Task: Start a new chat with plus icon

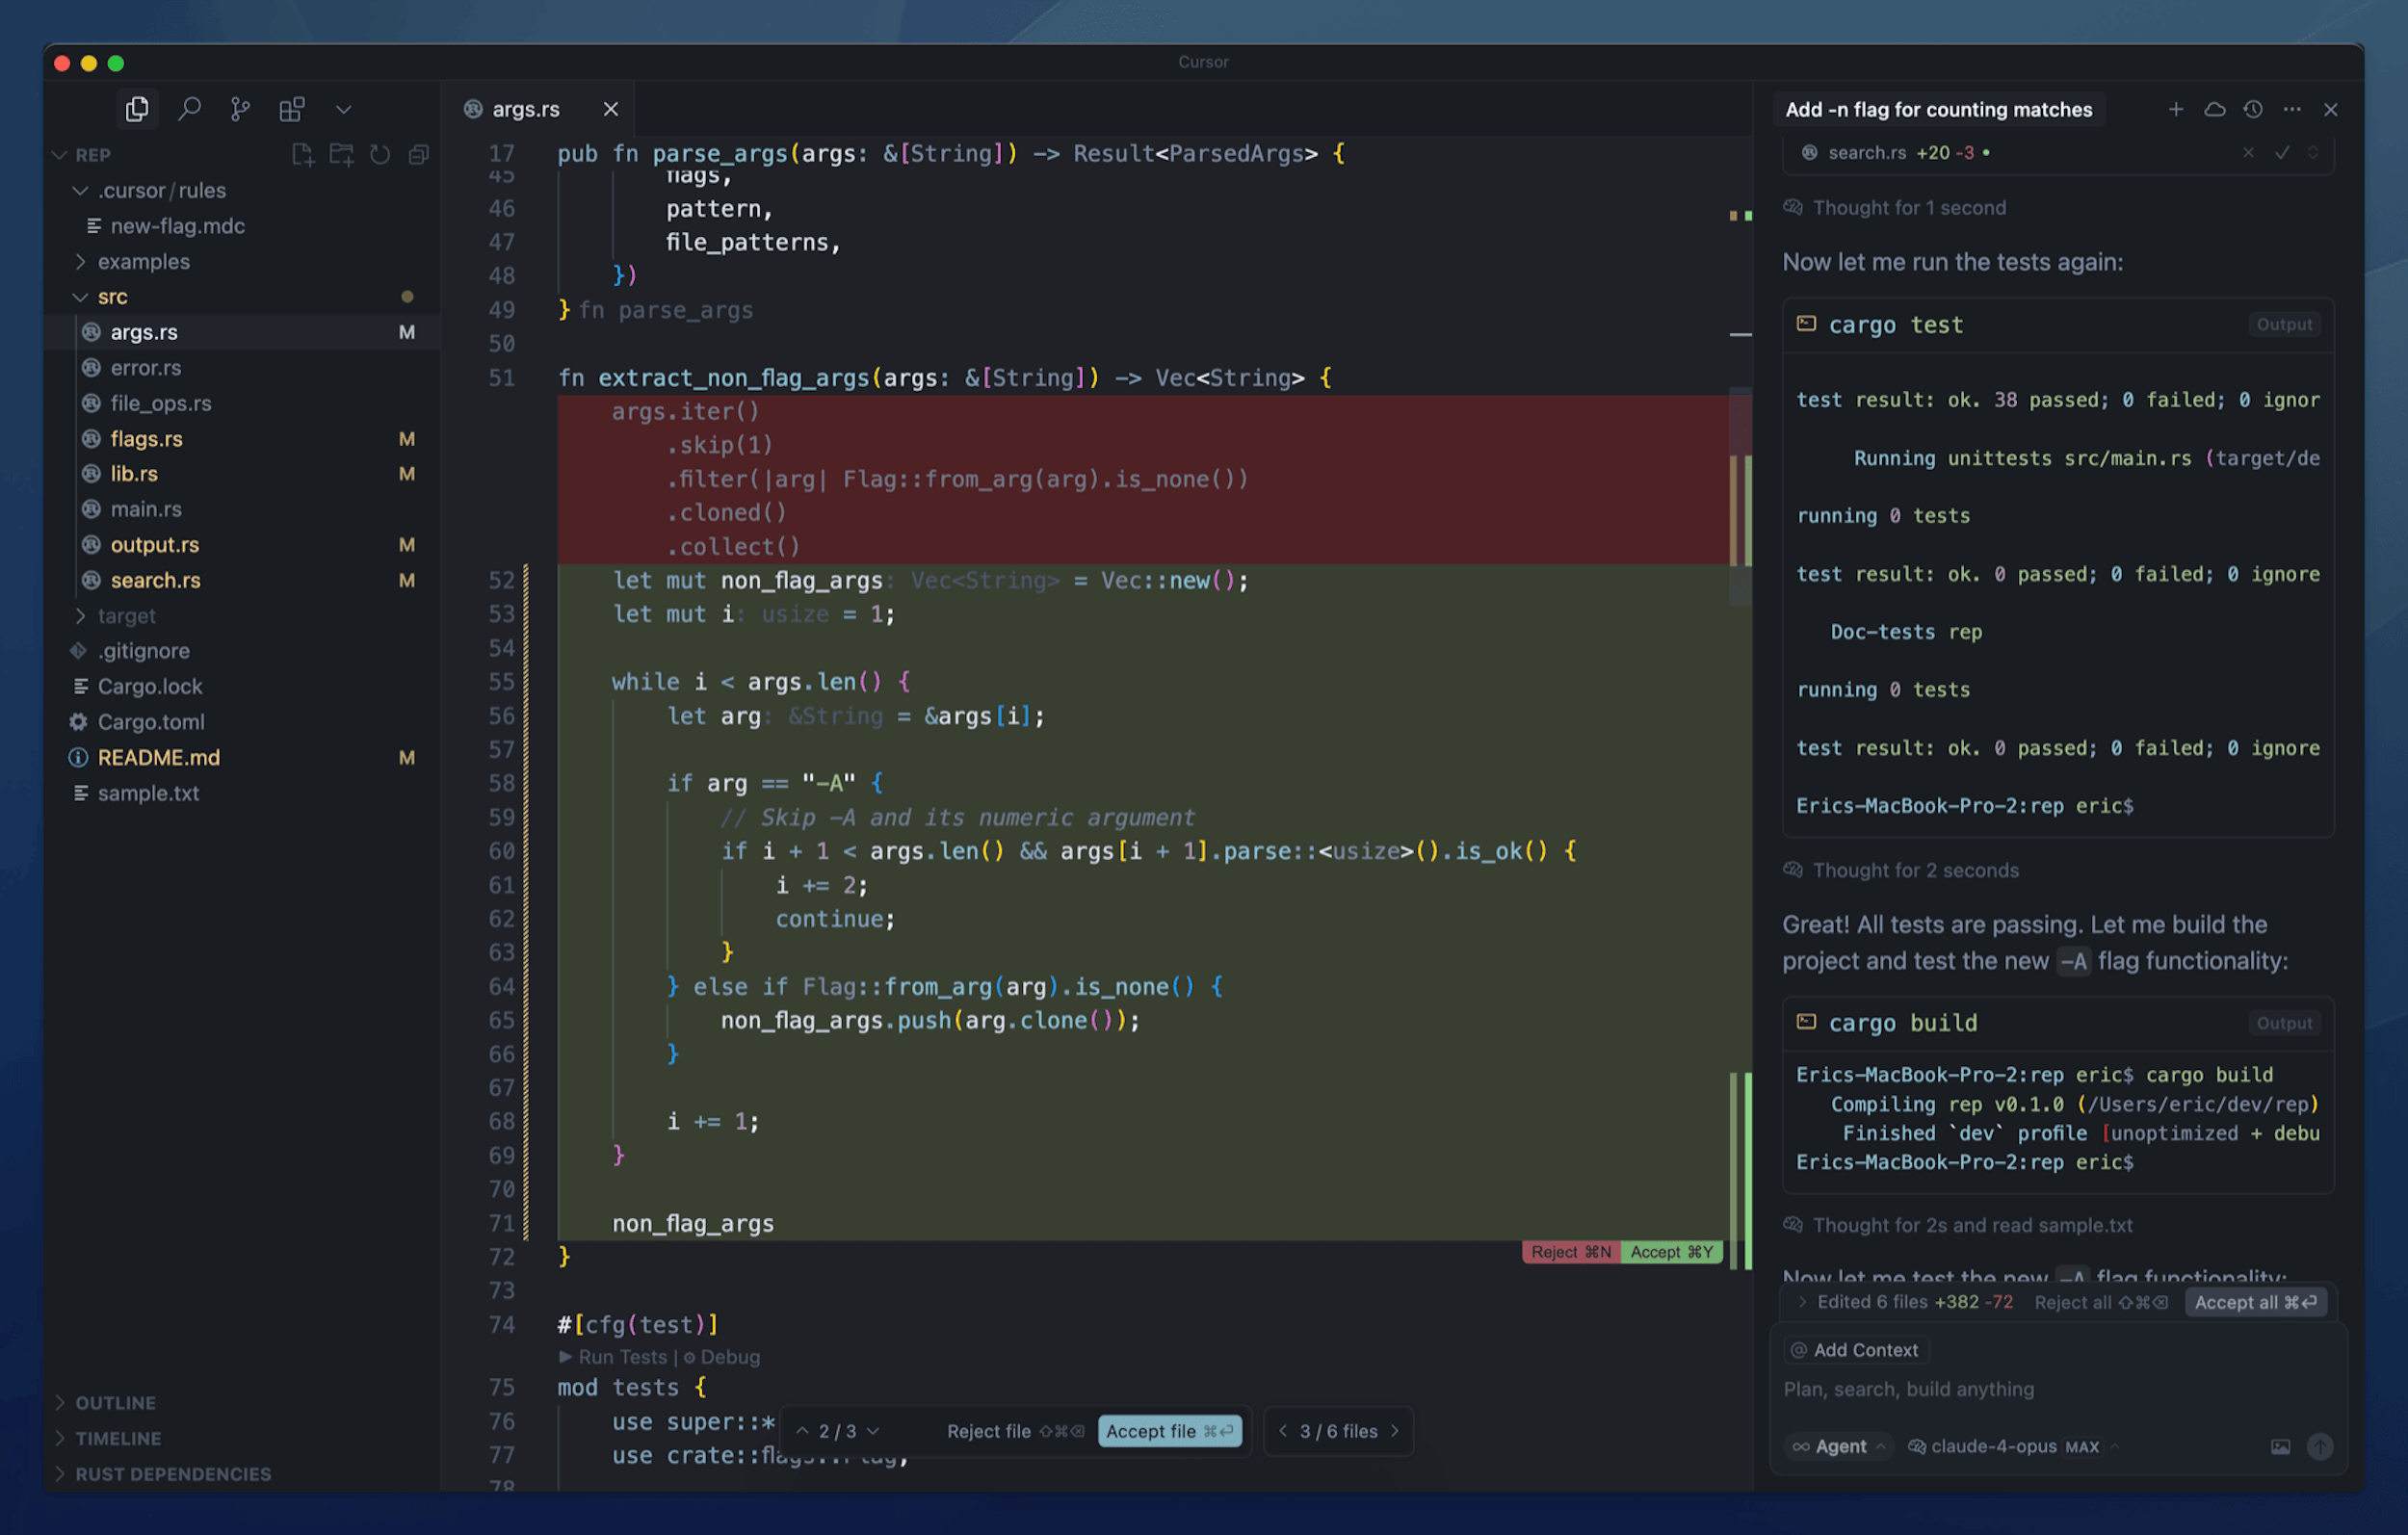Action: click(x=2175, y=109)
